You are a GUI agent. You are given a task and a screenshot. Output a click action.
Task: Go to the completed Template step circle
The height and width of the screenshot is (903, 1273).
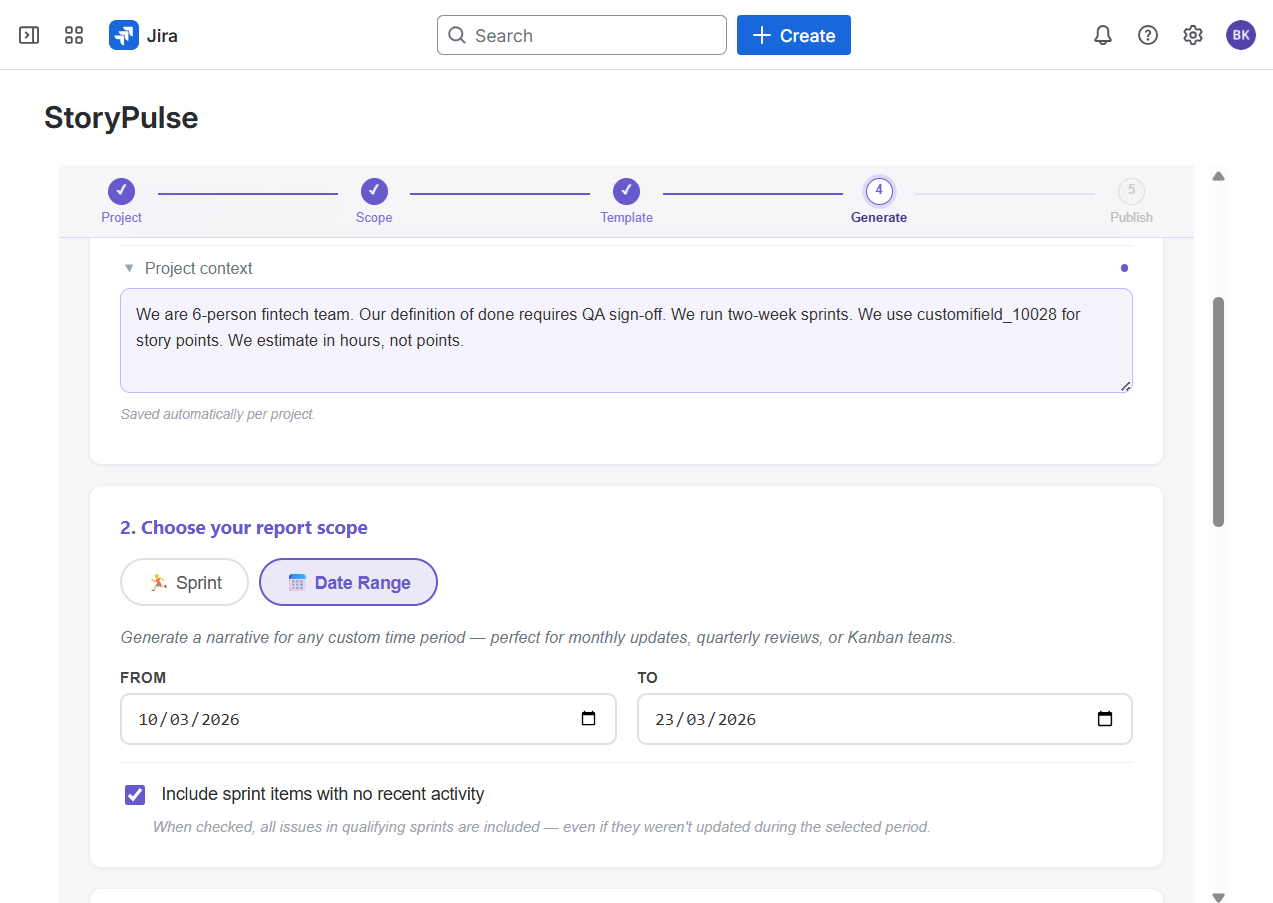point(626,191)
